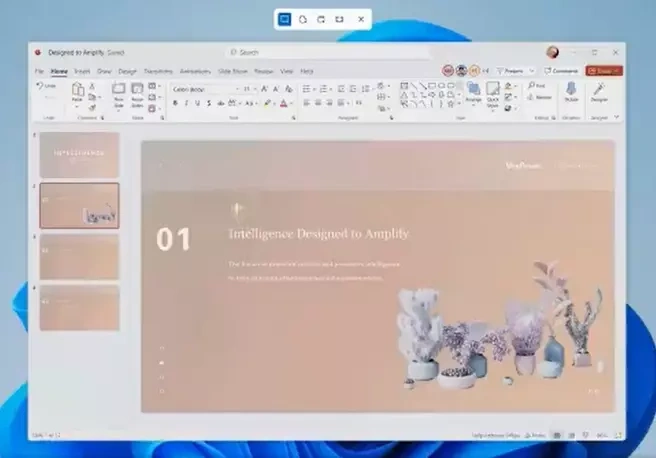Select slide 3 thumbnail
The height and width of the screenshot is (458, 656).
[79, 257]
